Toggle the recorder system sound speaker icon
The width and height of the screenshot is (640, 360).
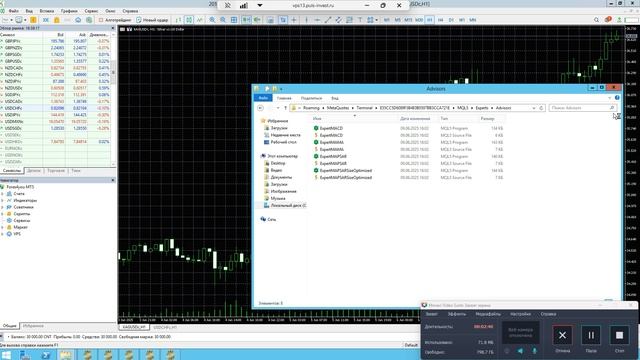tap(520, 351)
